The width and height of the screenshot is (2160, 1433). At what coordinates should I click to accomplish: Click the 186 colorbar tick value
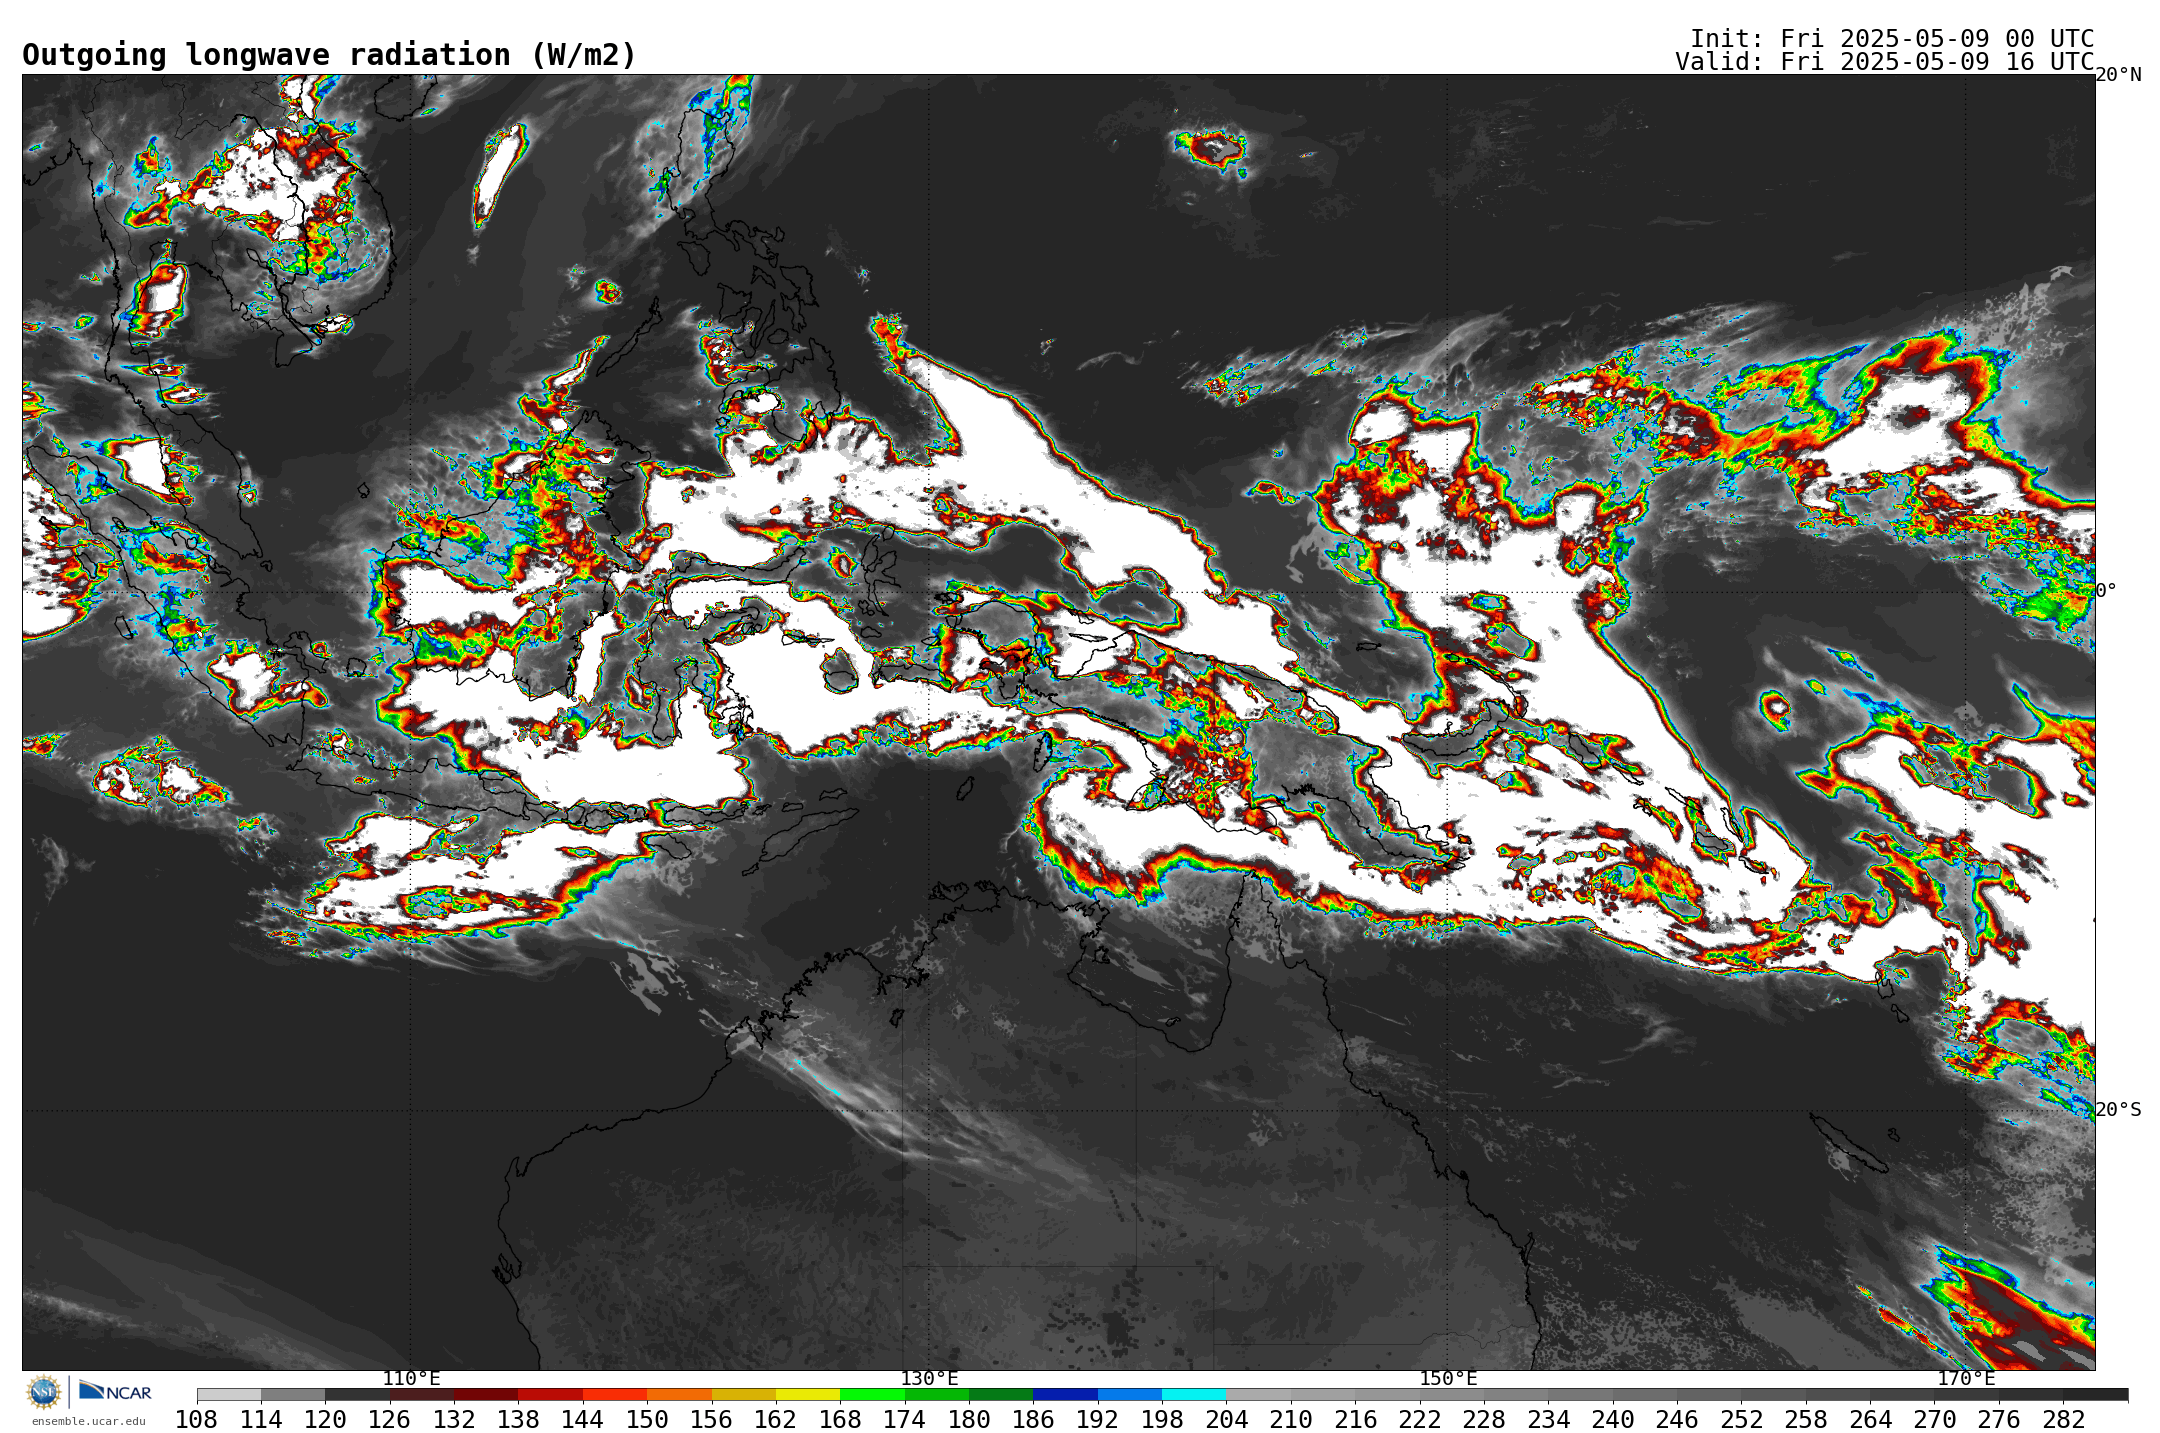(1033, 1420)
